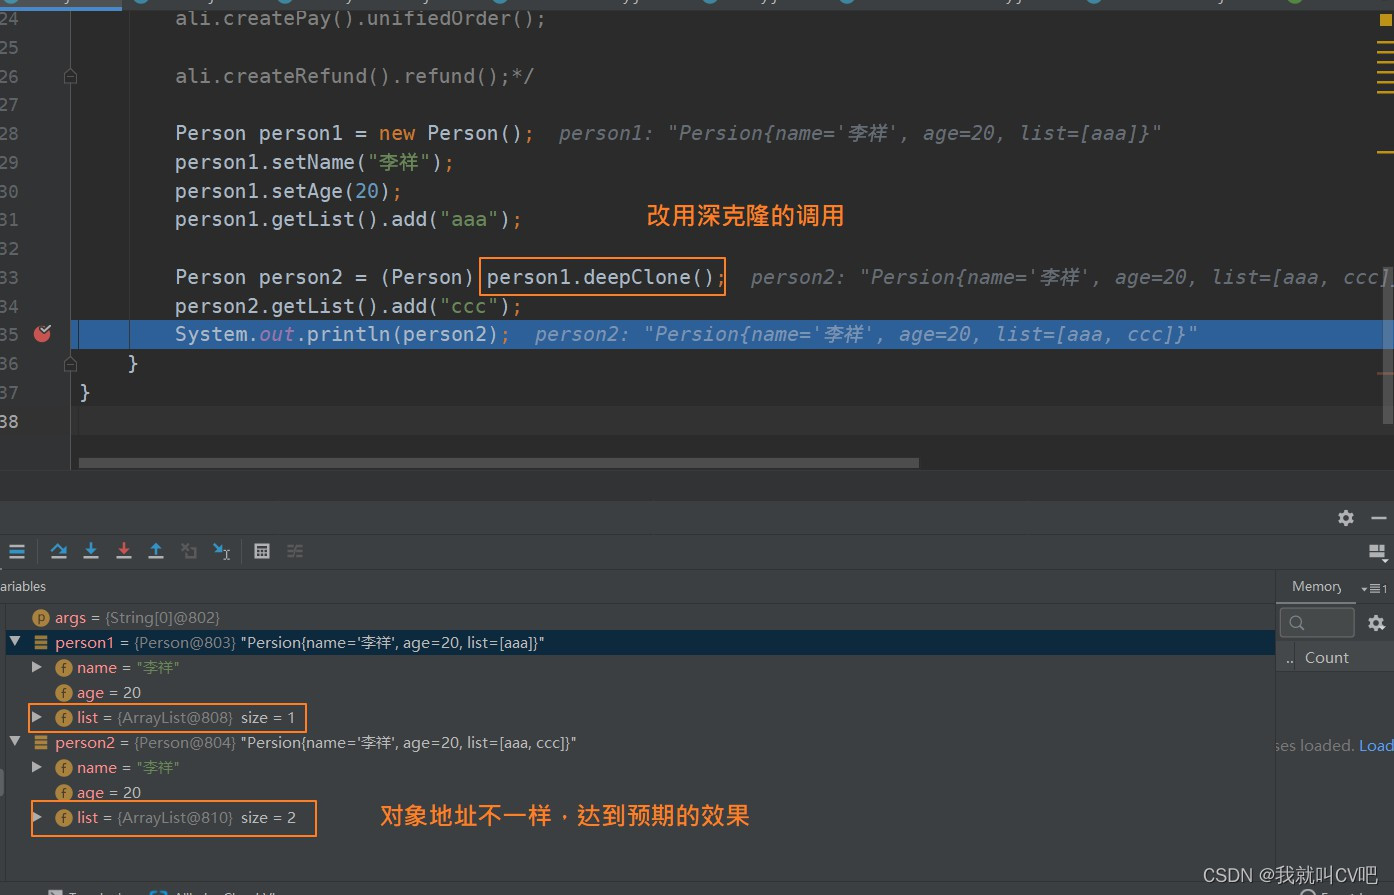
Task: Click the Step Into debugger icon
Action: pos(91,551)
